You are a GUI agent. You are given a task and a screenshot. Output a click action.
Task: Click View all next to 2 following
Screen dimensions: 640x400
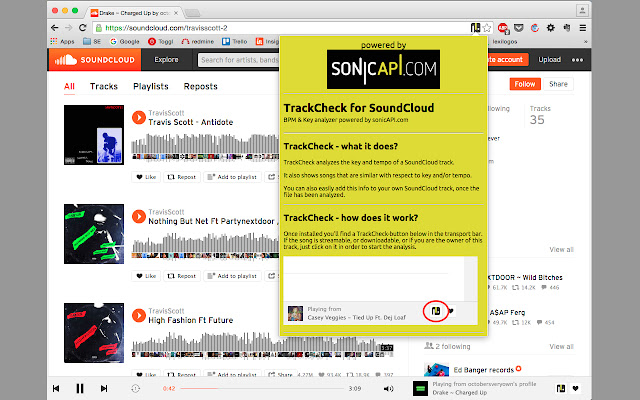pyautogui.click(x=561, y=346)
